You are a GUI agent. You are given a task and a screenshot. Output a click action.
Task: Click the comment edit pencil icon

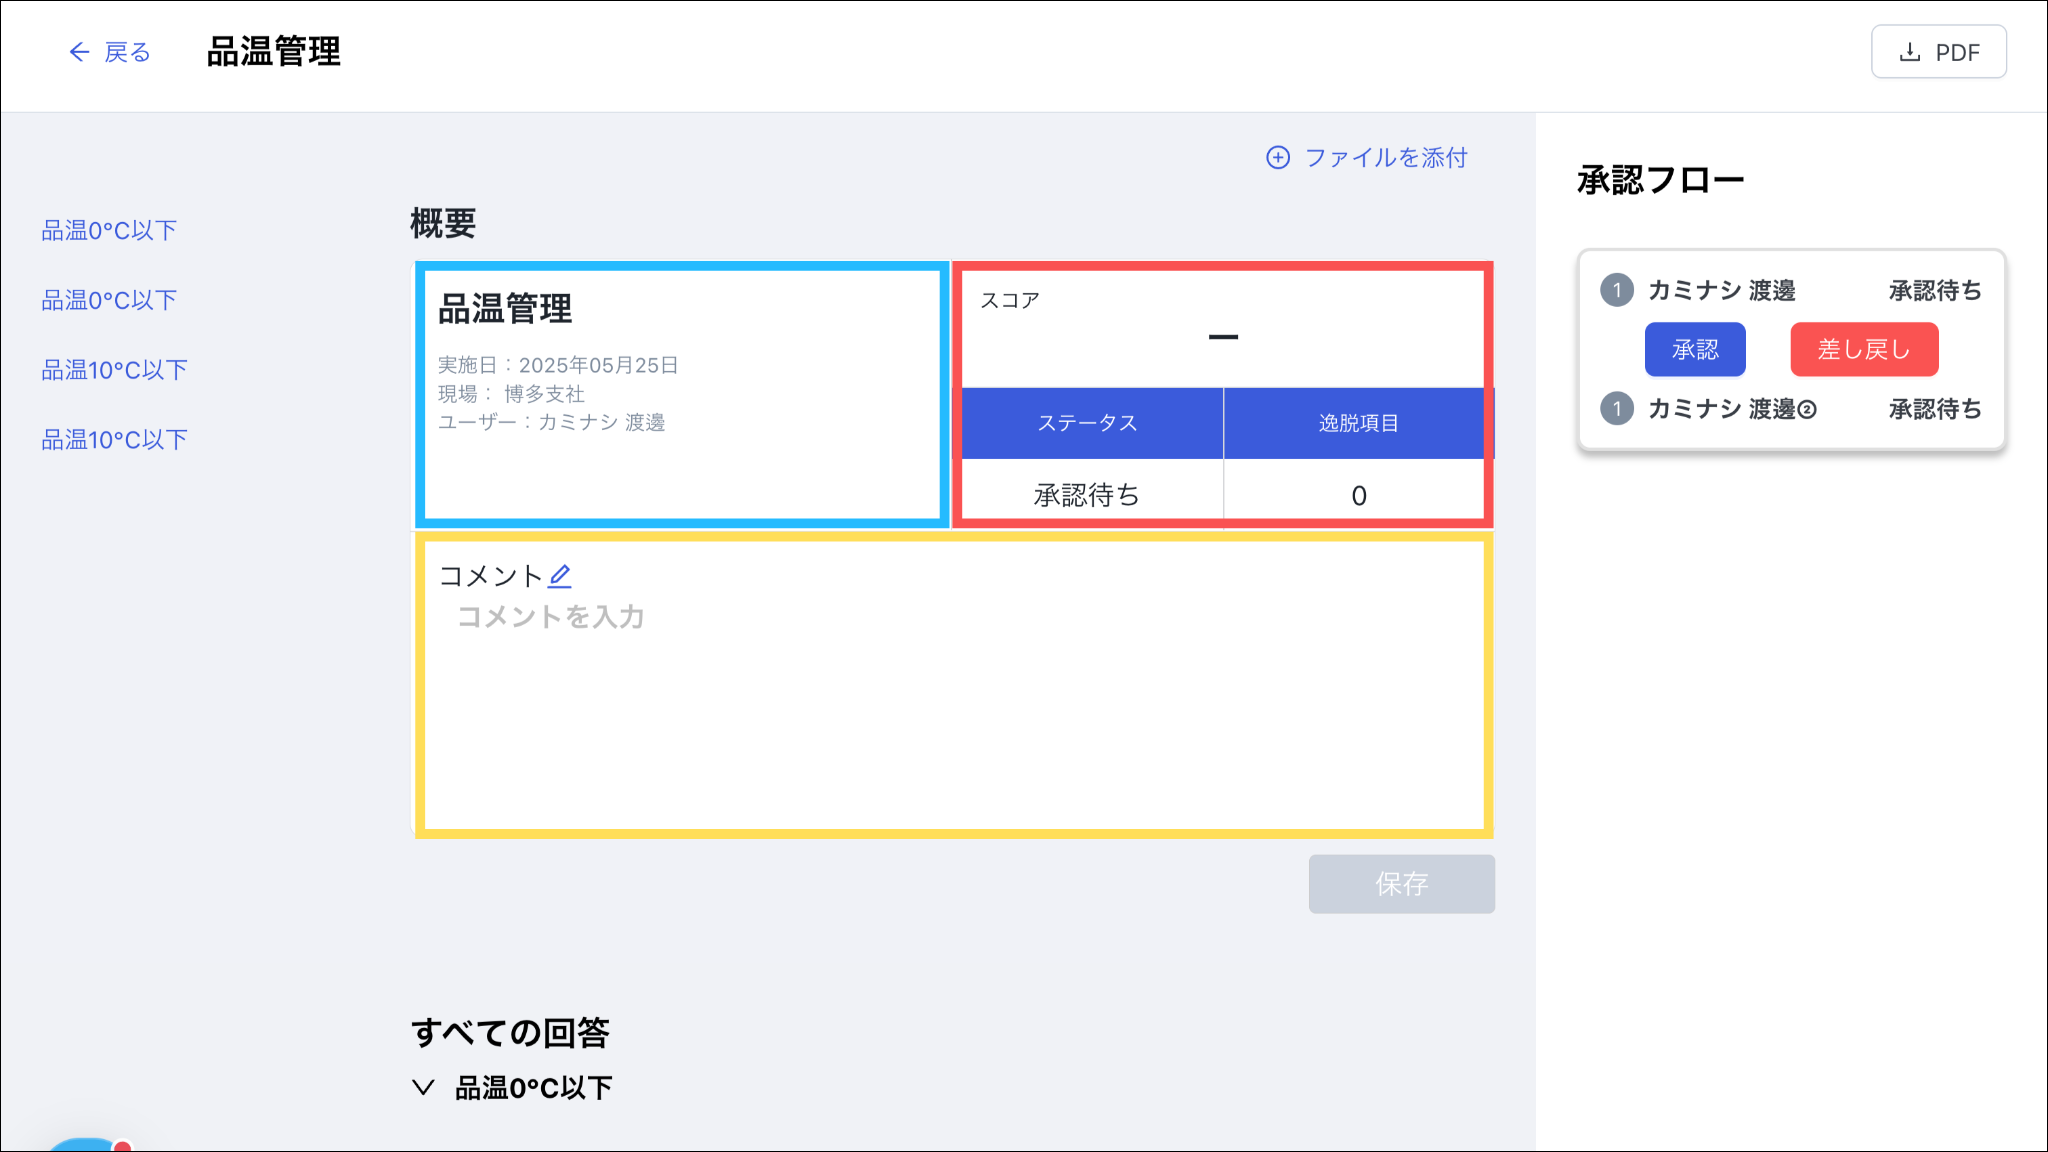point(560,576)
